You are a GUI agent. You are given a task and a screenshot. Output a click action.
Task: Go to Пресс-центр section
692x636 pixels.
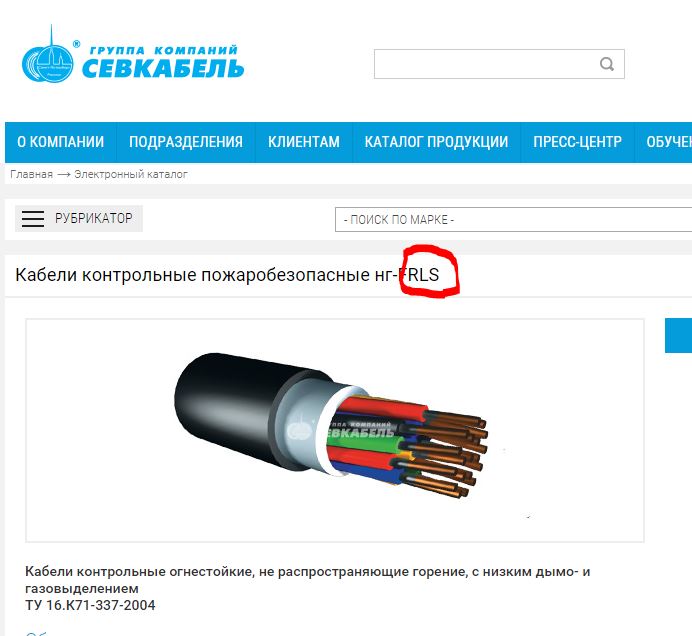[x=577, y=142]
